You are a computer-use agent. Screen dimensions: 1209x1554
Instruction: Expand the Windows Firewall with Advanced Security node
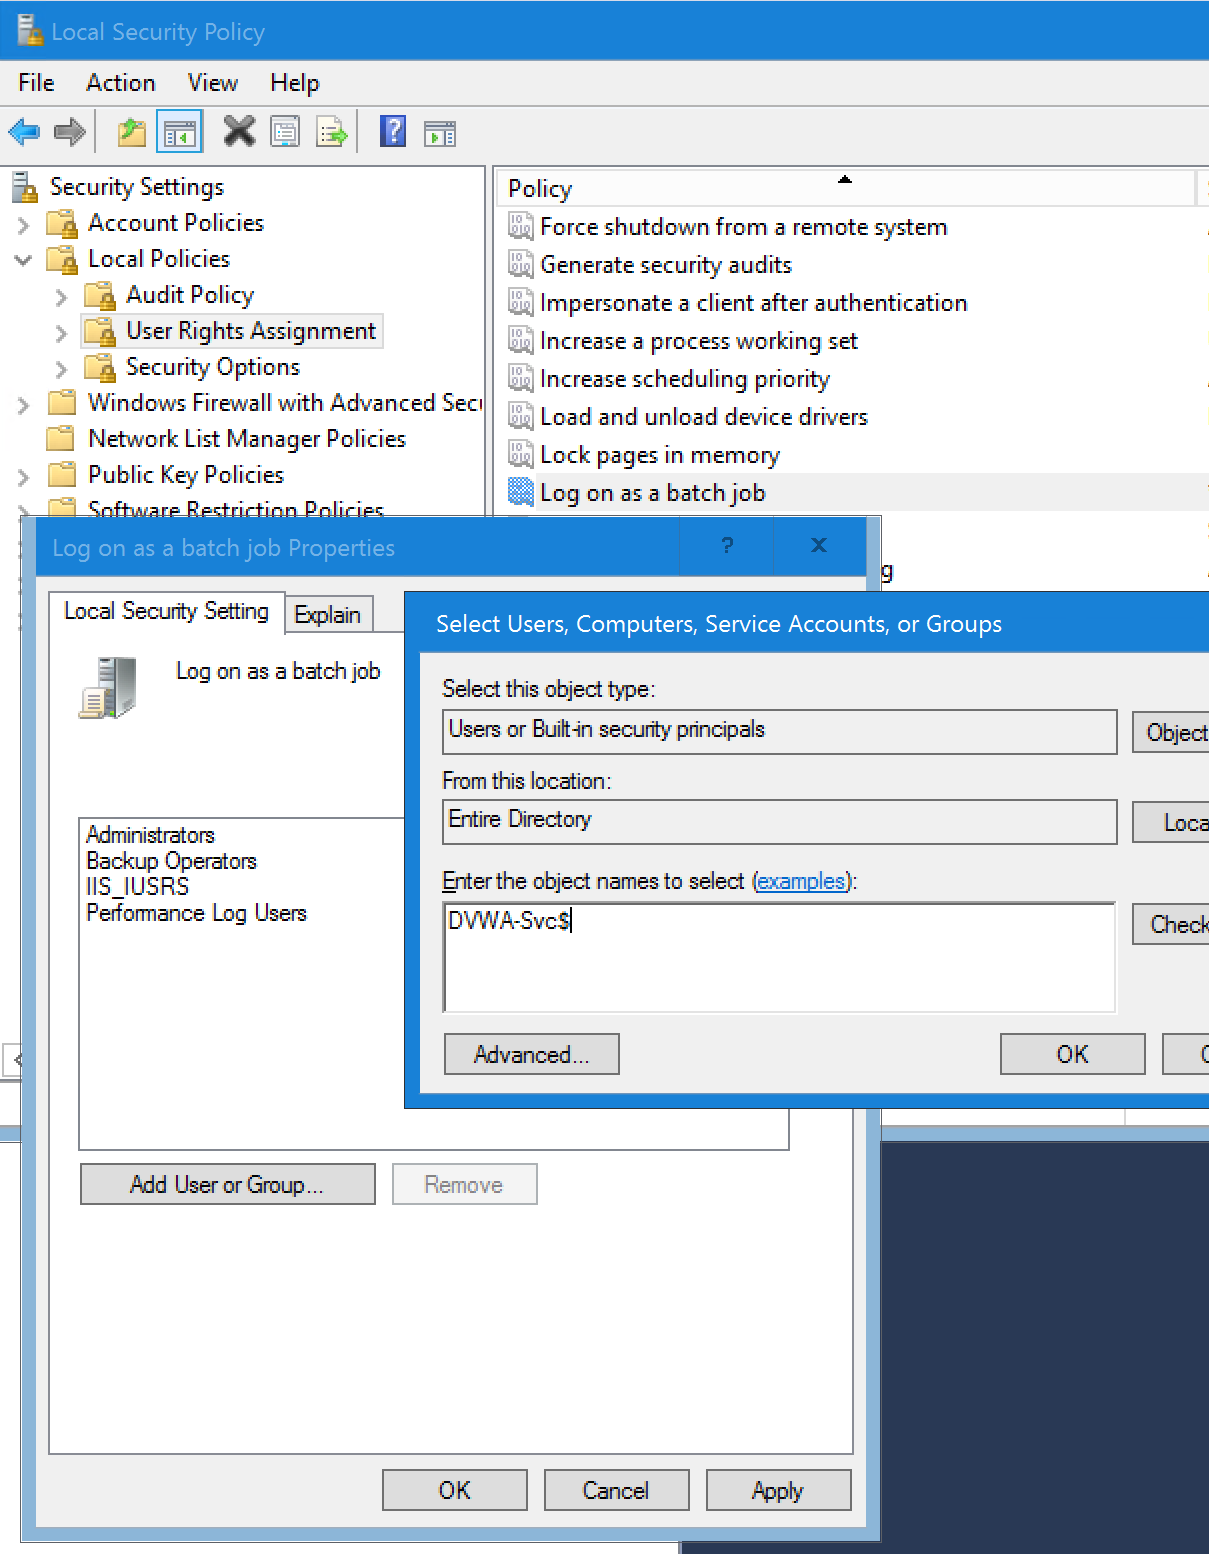coord(23,405)
